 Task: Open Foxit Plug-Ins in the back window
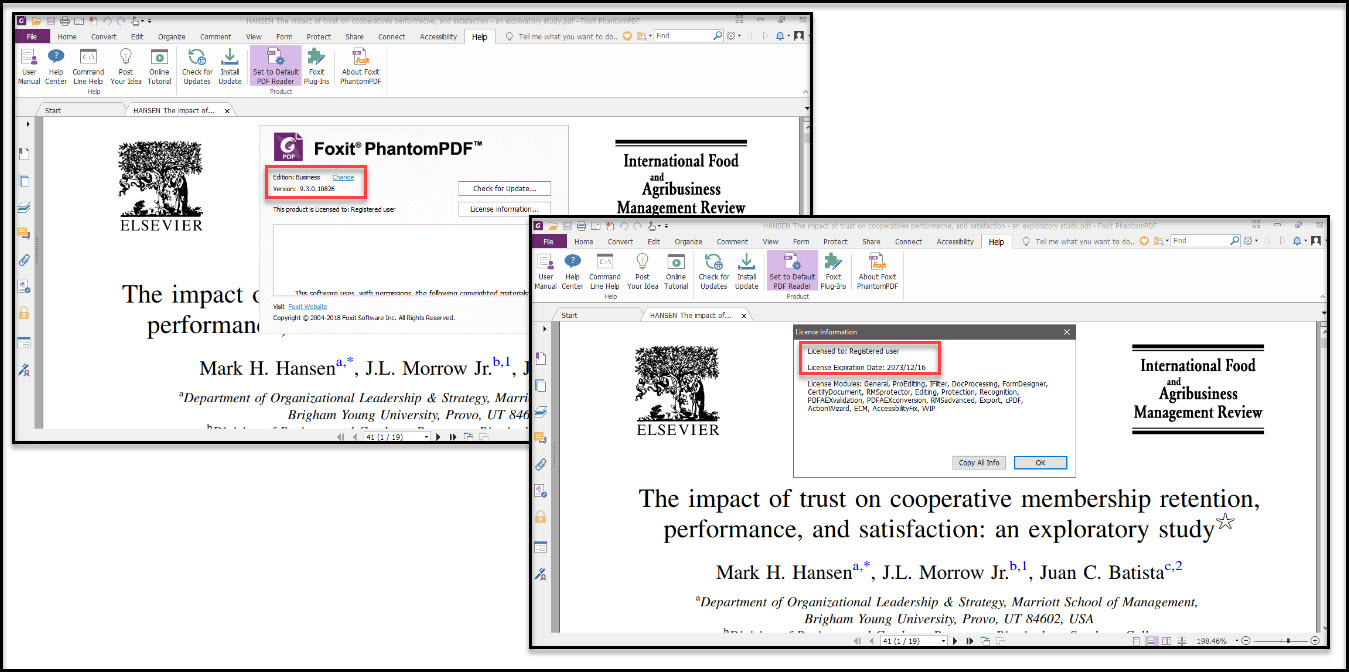pyautogui.click(x=316, y=66)
